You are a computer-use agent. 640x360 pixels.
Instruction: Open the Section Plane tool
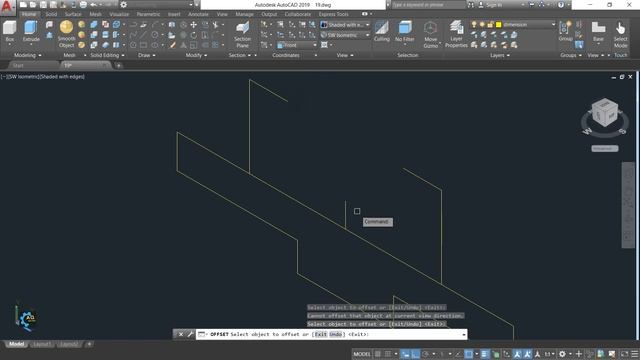tap(242, 35)
